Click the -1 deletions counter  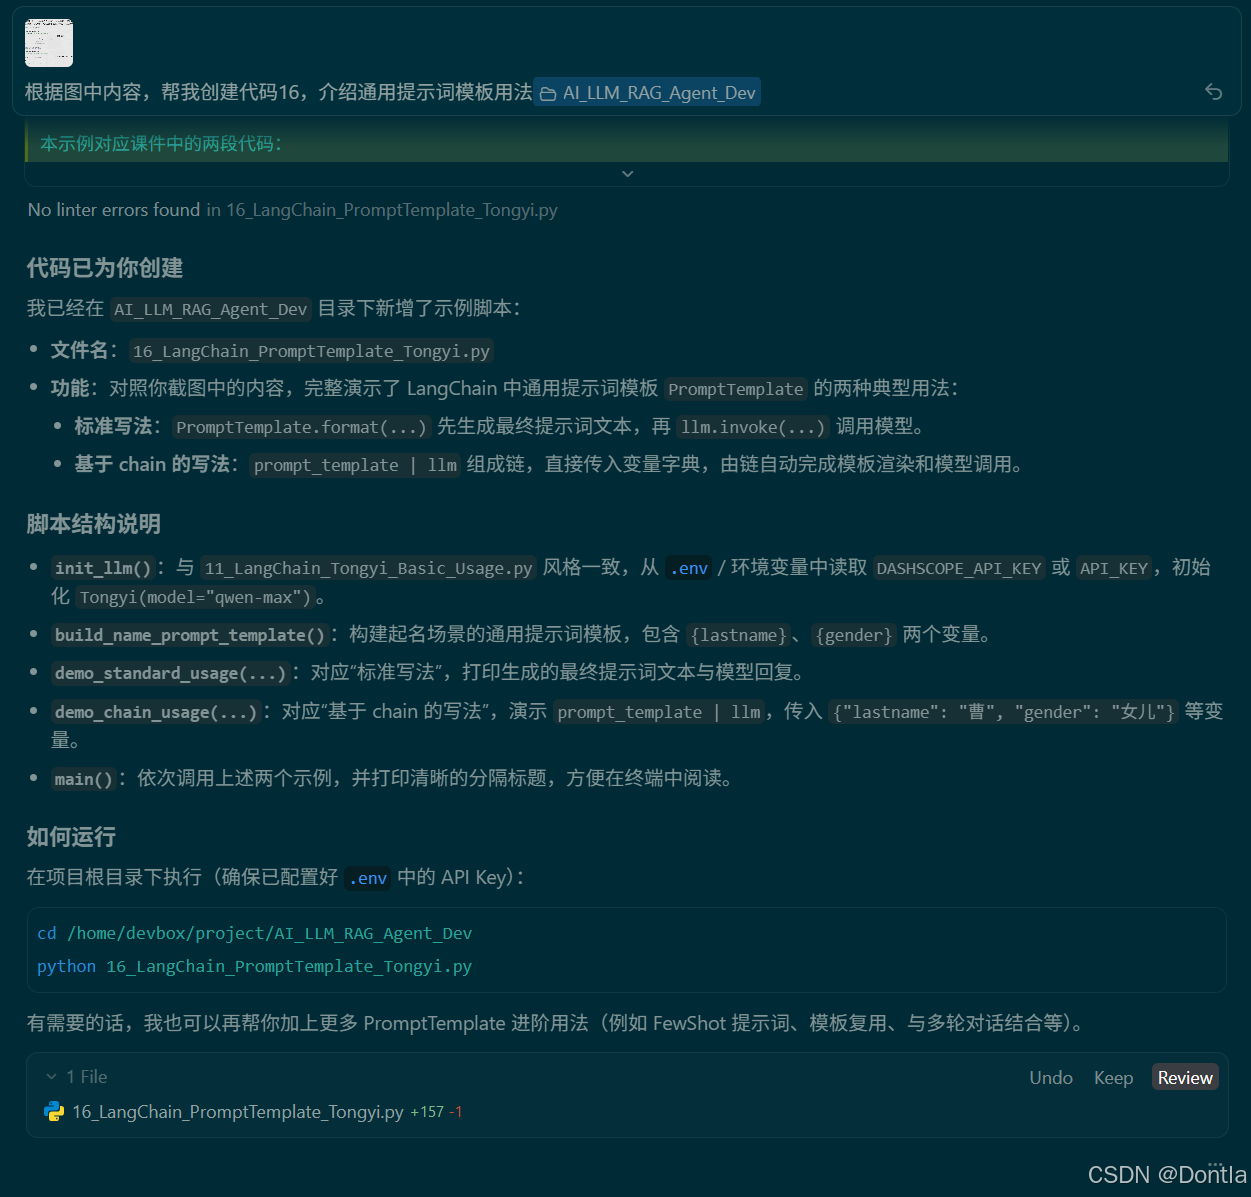point(455,1111)
